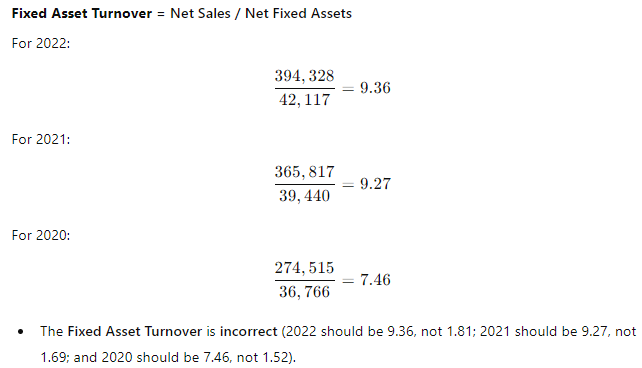
Task: Click the result 9.36 in the 2022 equation
Action: pos(375,88)
